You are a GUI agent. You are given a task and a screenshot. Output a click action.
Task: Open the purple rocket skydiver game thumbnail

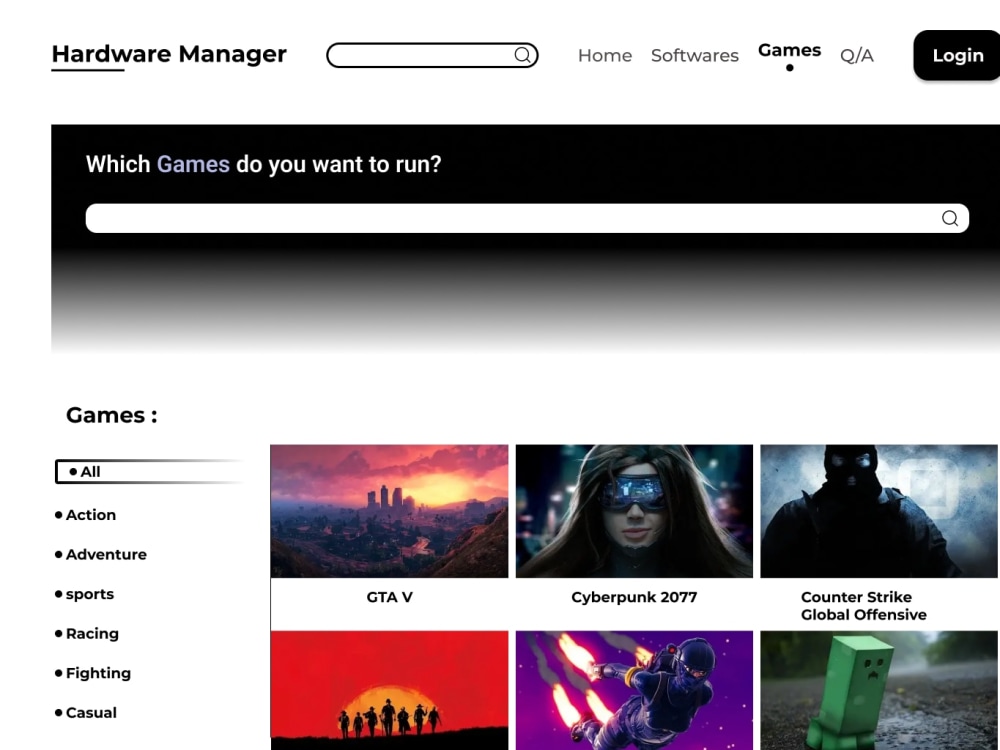(634, 690)
